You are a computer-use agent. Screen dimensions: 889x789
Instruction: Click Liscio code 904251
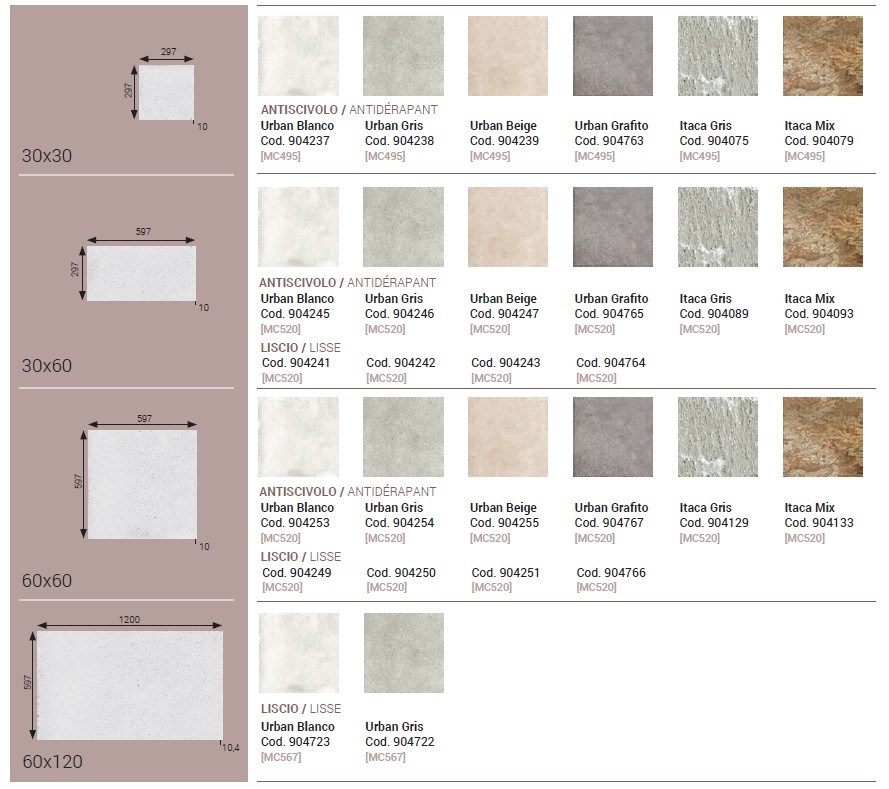point(505,572)
